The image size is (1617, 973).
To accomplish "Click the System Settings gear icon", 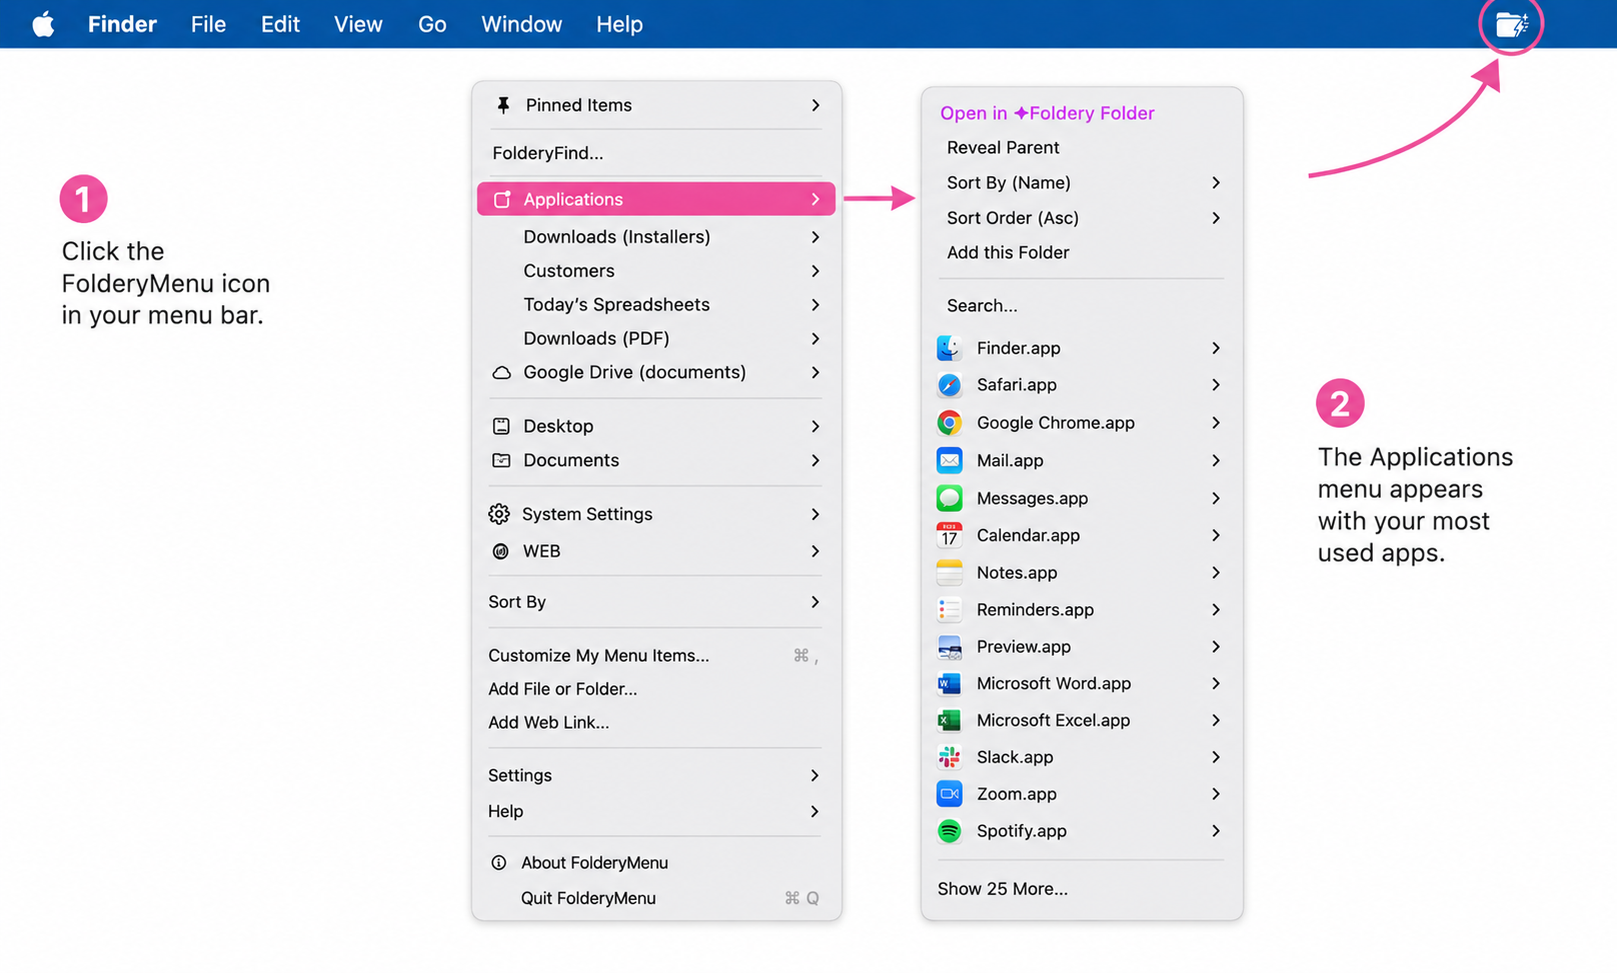I will click(x=499, y=514).
